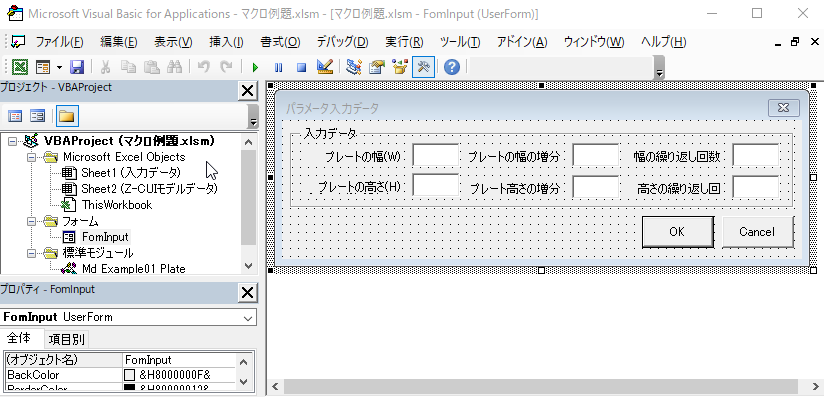Viewport: 824px width, 397px height.
Task: Open the ツール(T) menu
Action: 460,42
